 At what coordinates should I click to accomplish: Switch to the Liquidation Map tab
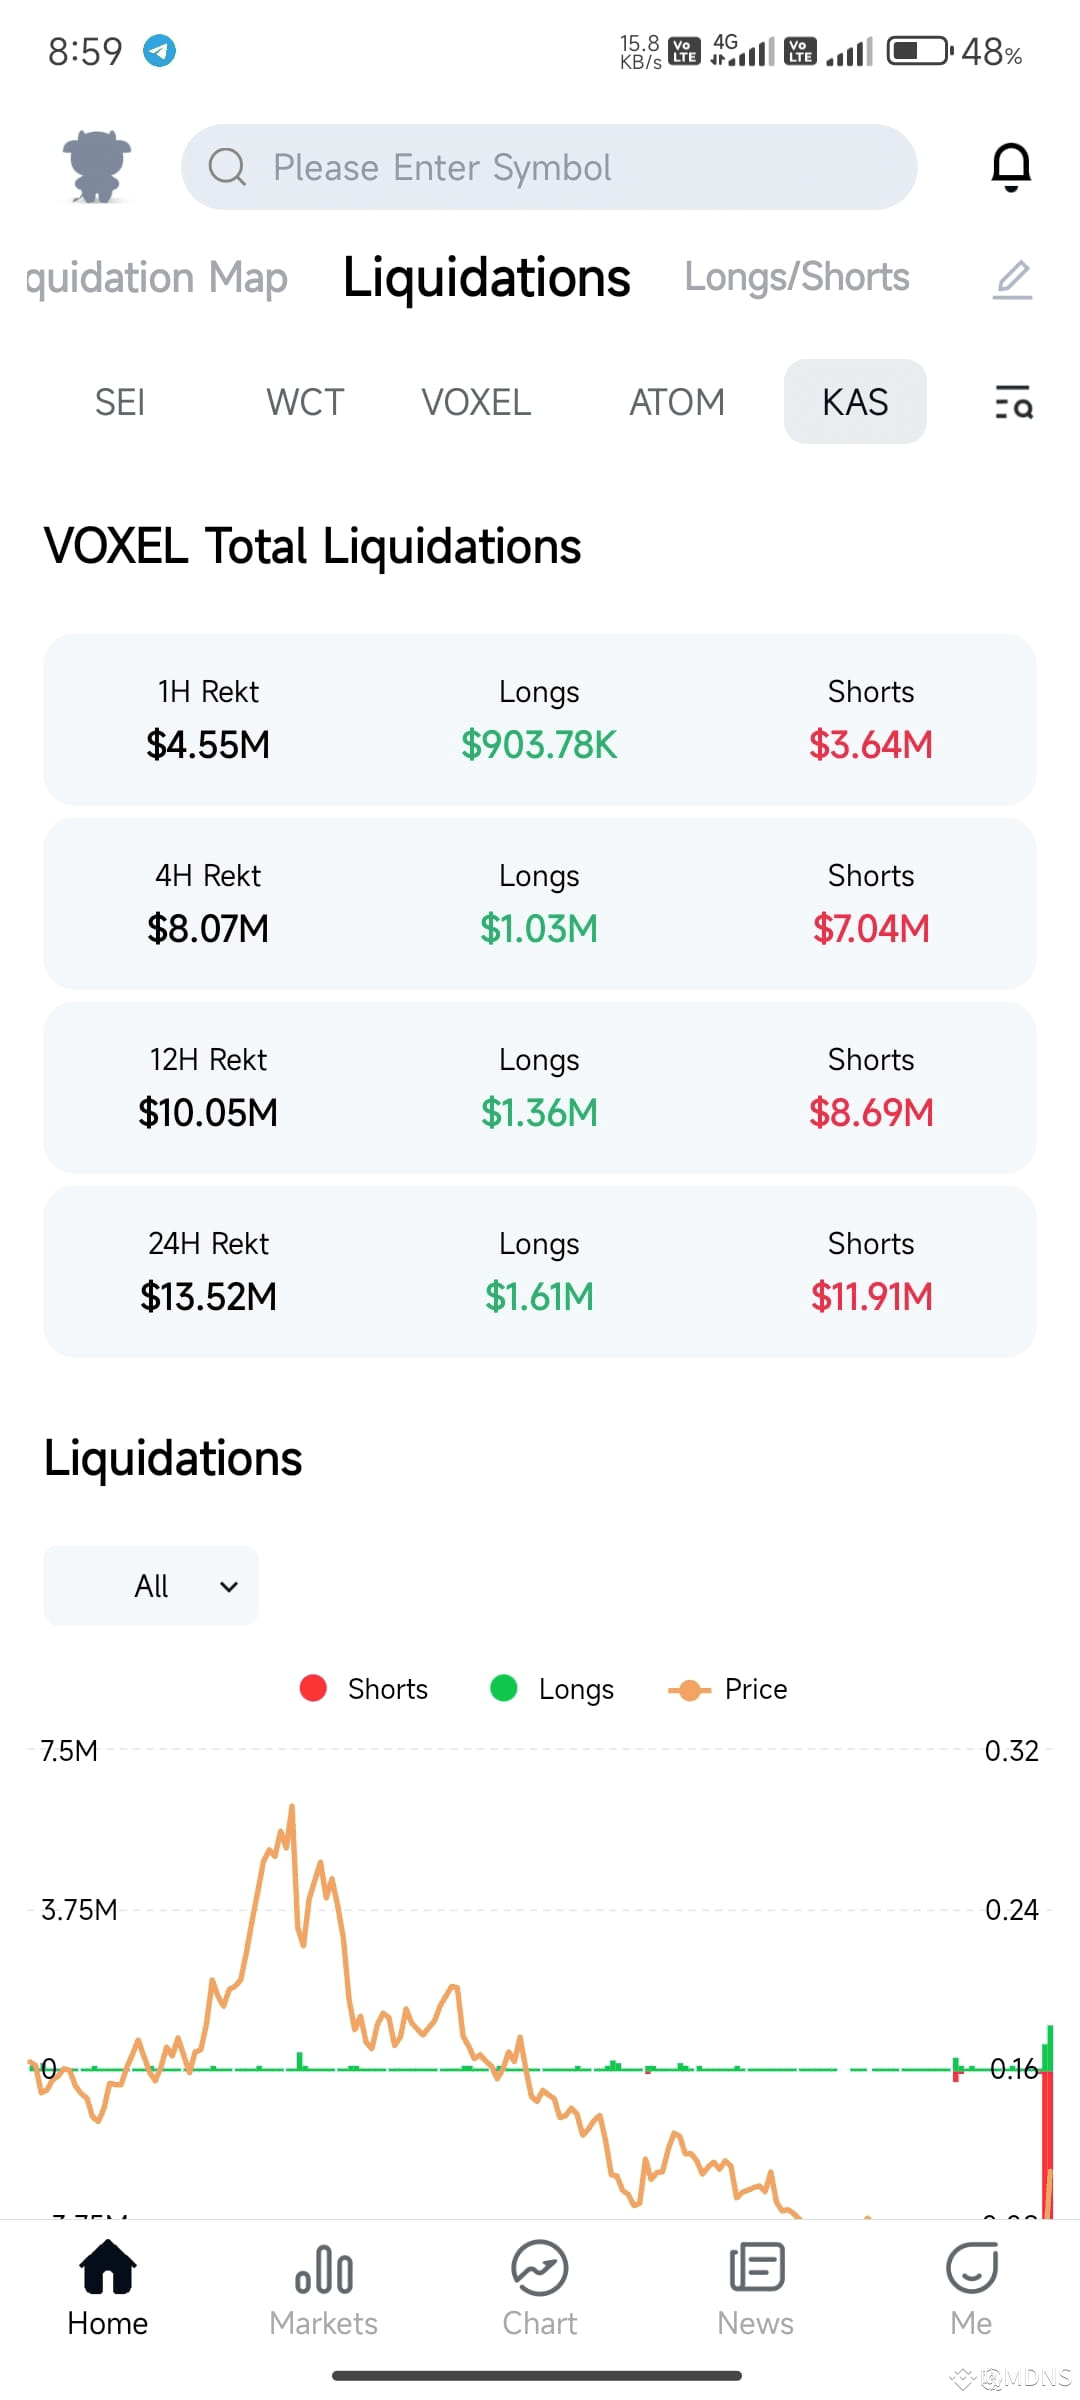(x=157, y=278)
